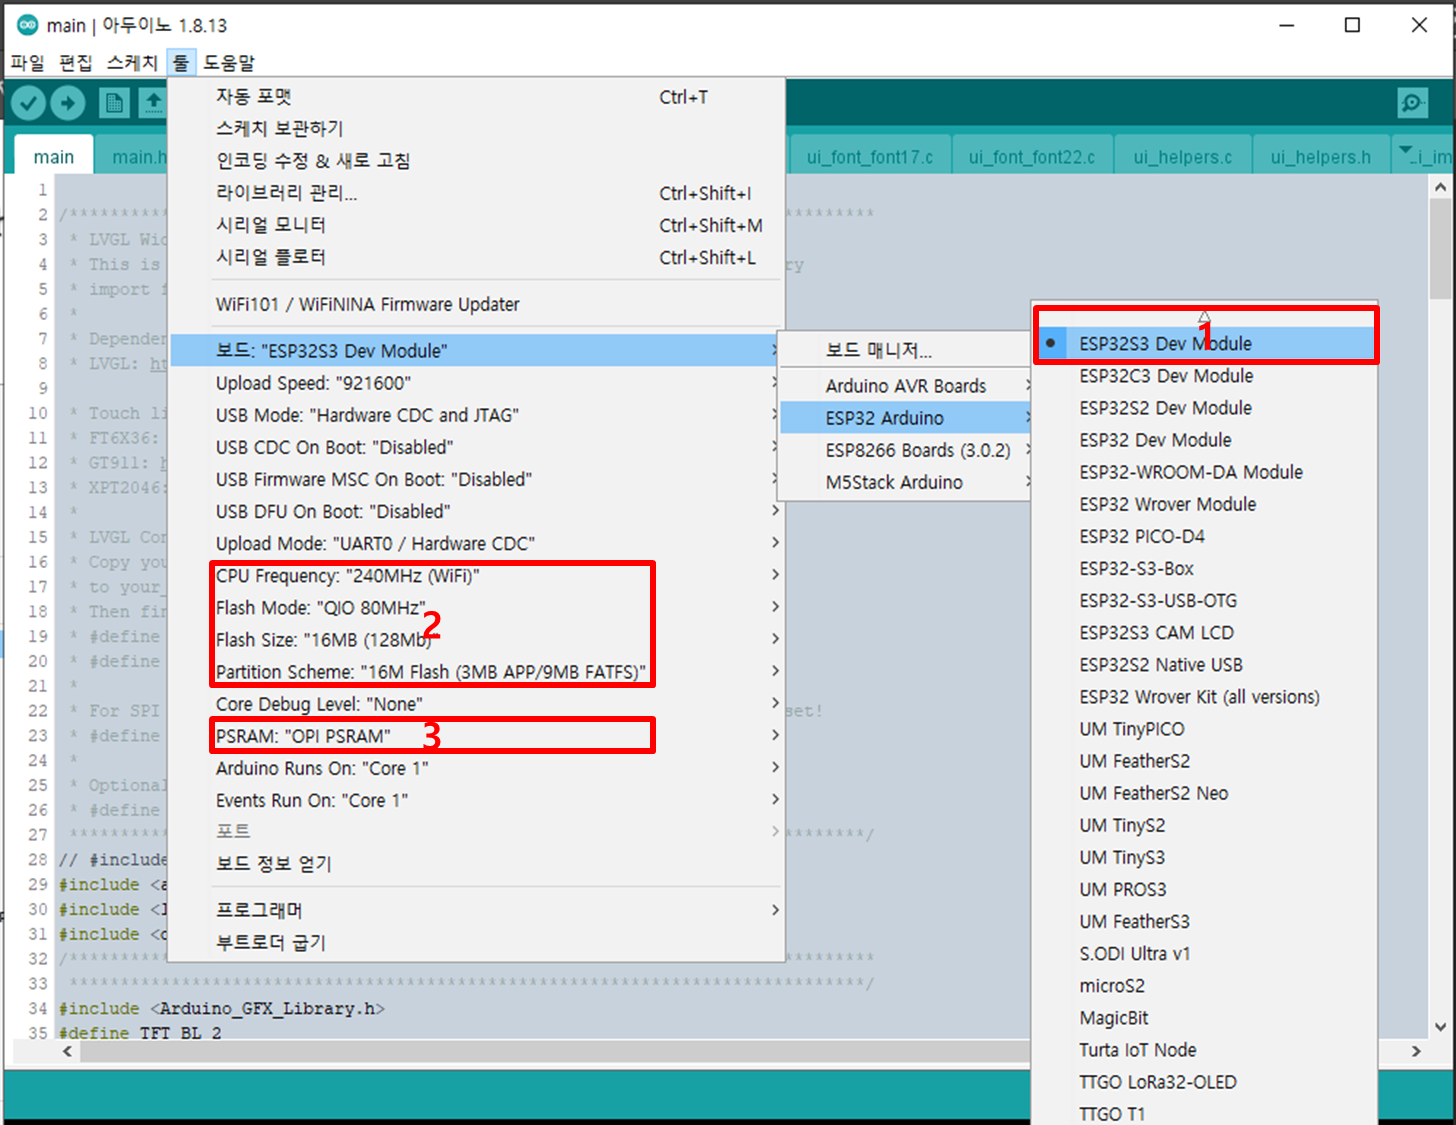The height and width of the screenshot is (1125, 1456).
Task: Click the Verify checkmark toolbar icon
Action: point(29,103)
